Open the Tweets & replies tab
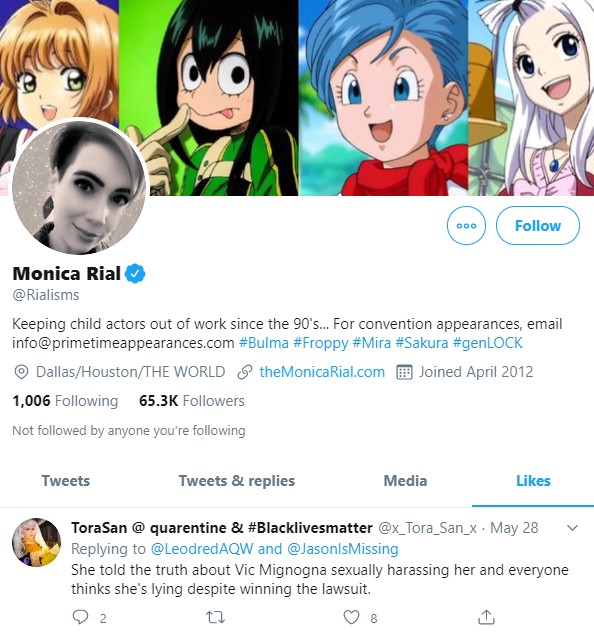Image resolution: width=594 pixels, height=636 pixels. pyautogui.click(x=237, y=481)
